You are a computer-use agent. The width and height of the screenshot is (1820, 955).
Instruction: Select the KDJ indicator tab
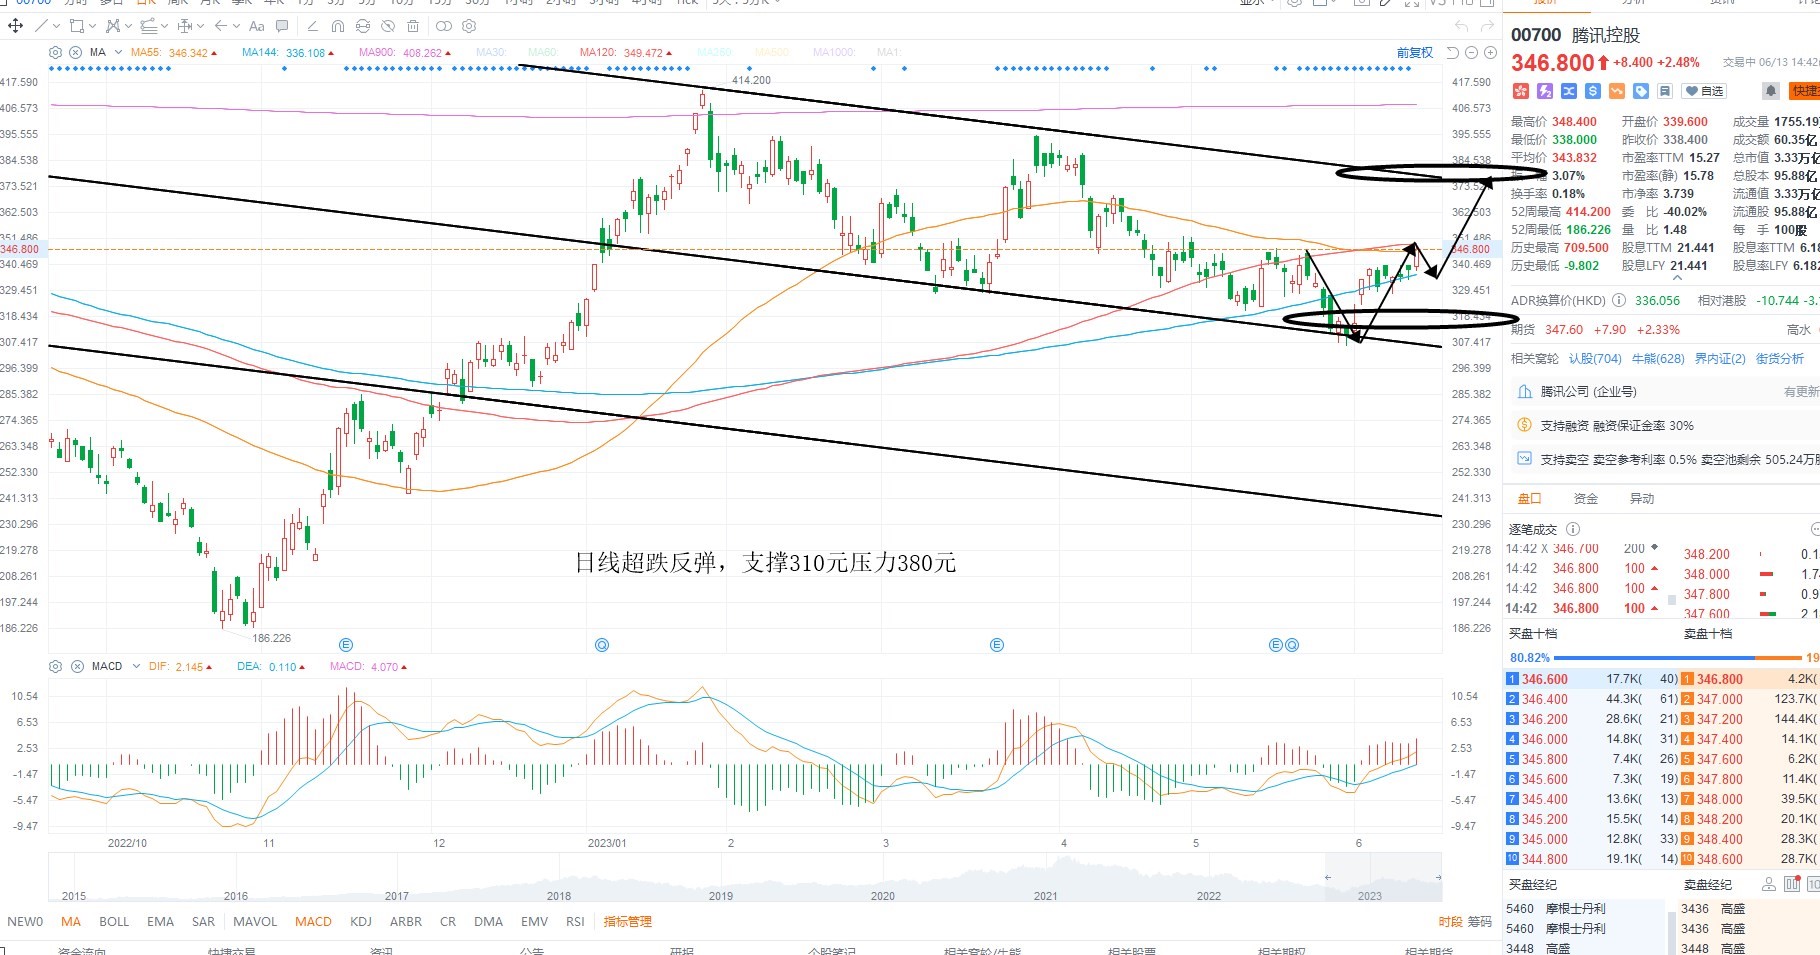point(361,922)
